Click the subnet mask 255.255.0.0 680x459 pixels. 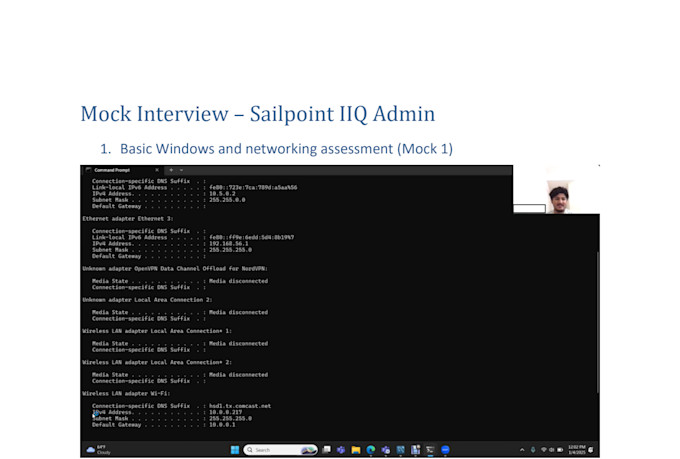[227, 200]
